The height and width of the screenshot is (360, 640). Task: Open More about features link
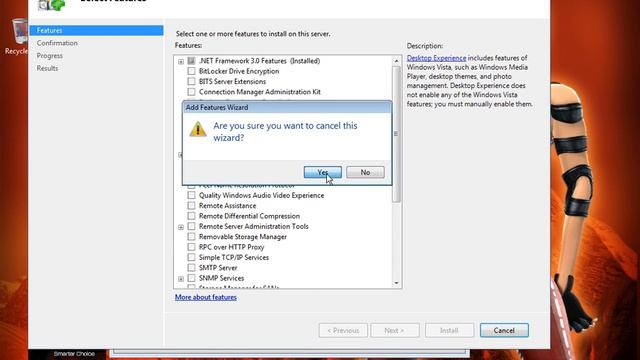(206, 297)
